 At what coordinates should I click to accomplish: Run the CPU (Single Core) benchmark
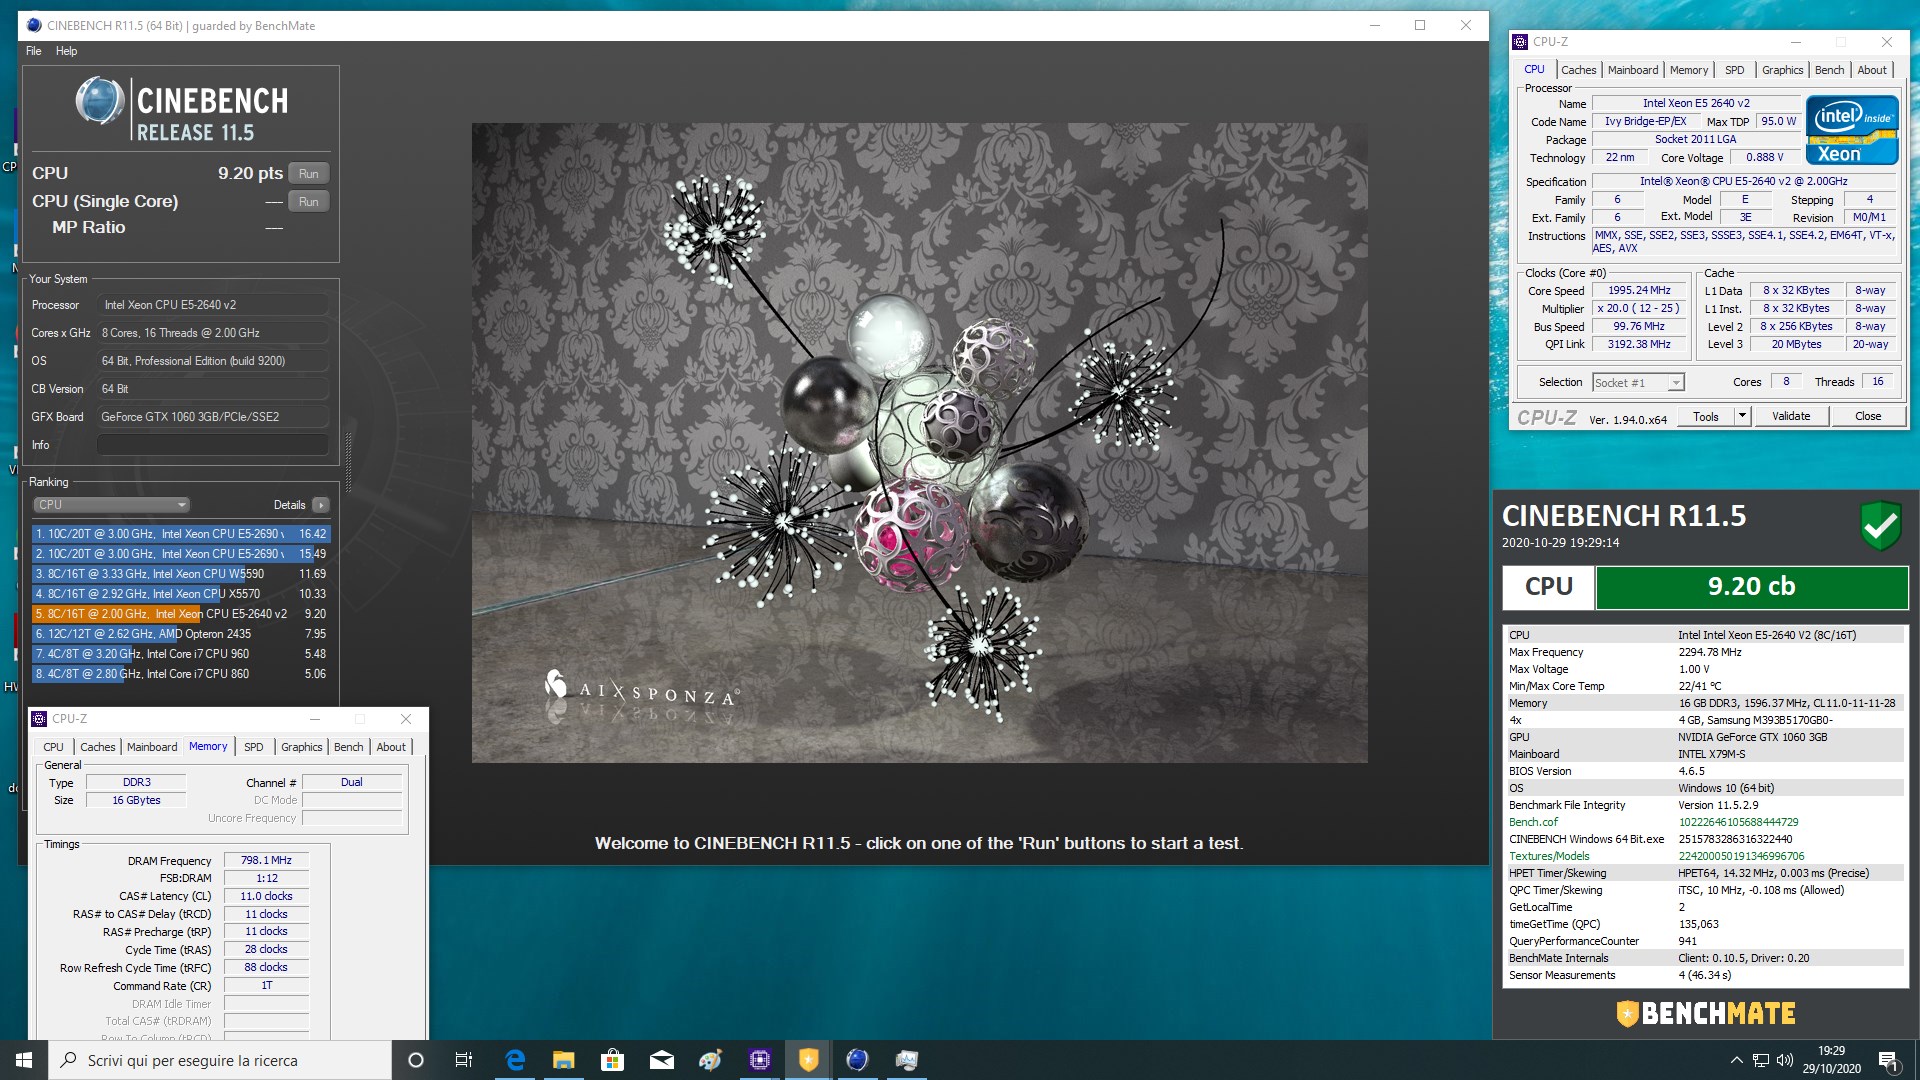pos(309,201)
